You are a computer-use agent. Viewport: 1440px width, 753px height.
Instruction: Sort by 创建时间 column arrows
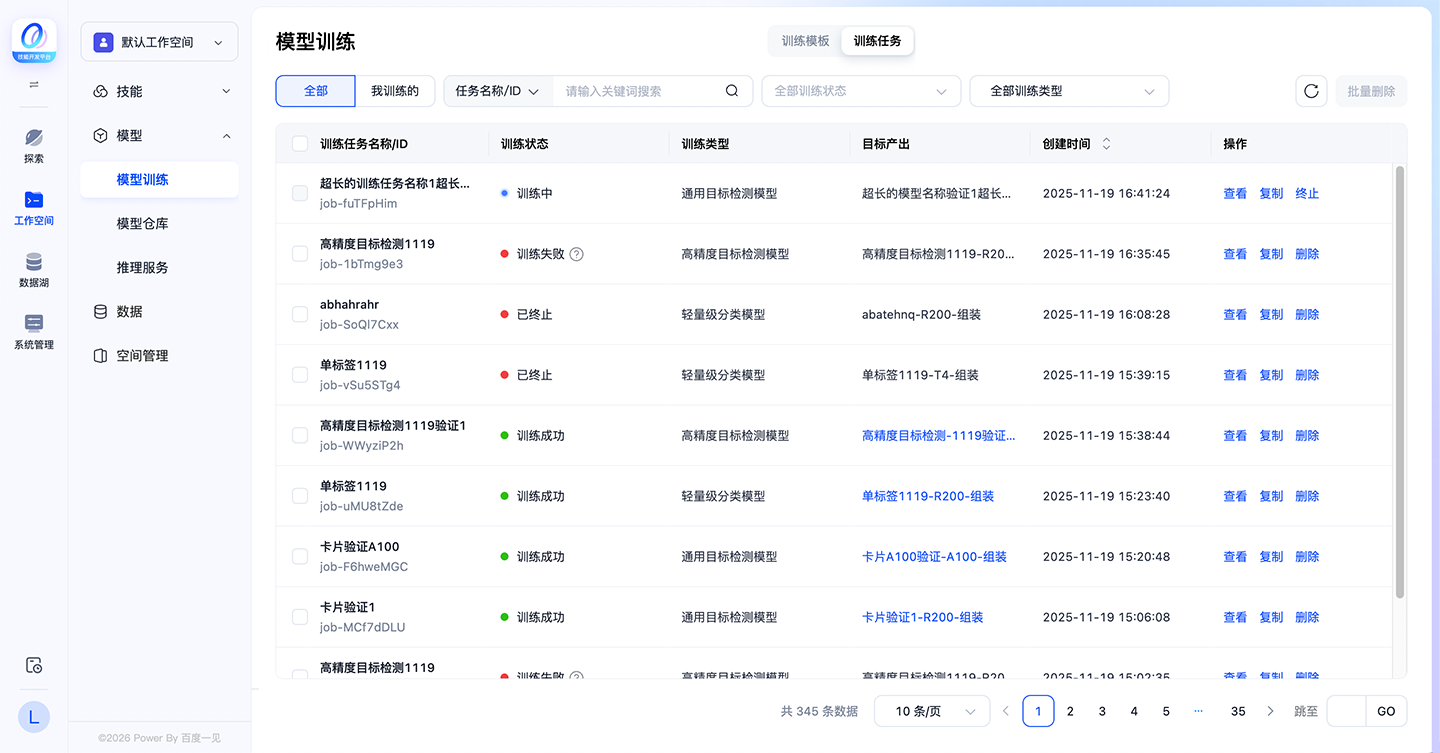pos(1106,144)
